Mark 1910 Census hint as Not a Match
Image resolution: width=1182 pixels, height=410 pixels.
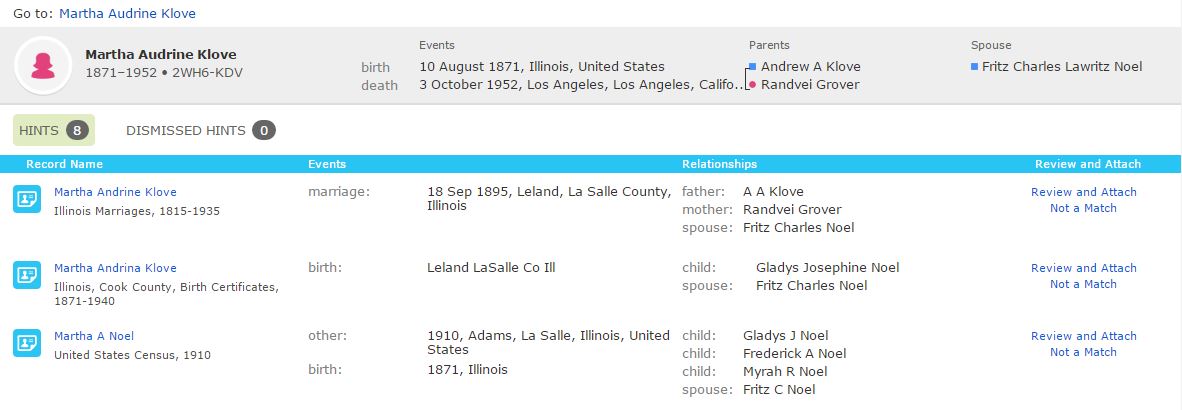1083,352
